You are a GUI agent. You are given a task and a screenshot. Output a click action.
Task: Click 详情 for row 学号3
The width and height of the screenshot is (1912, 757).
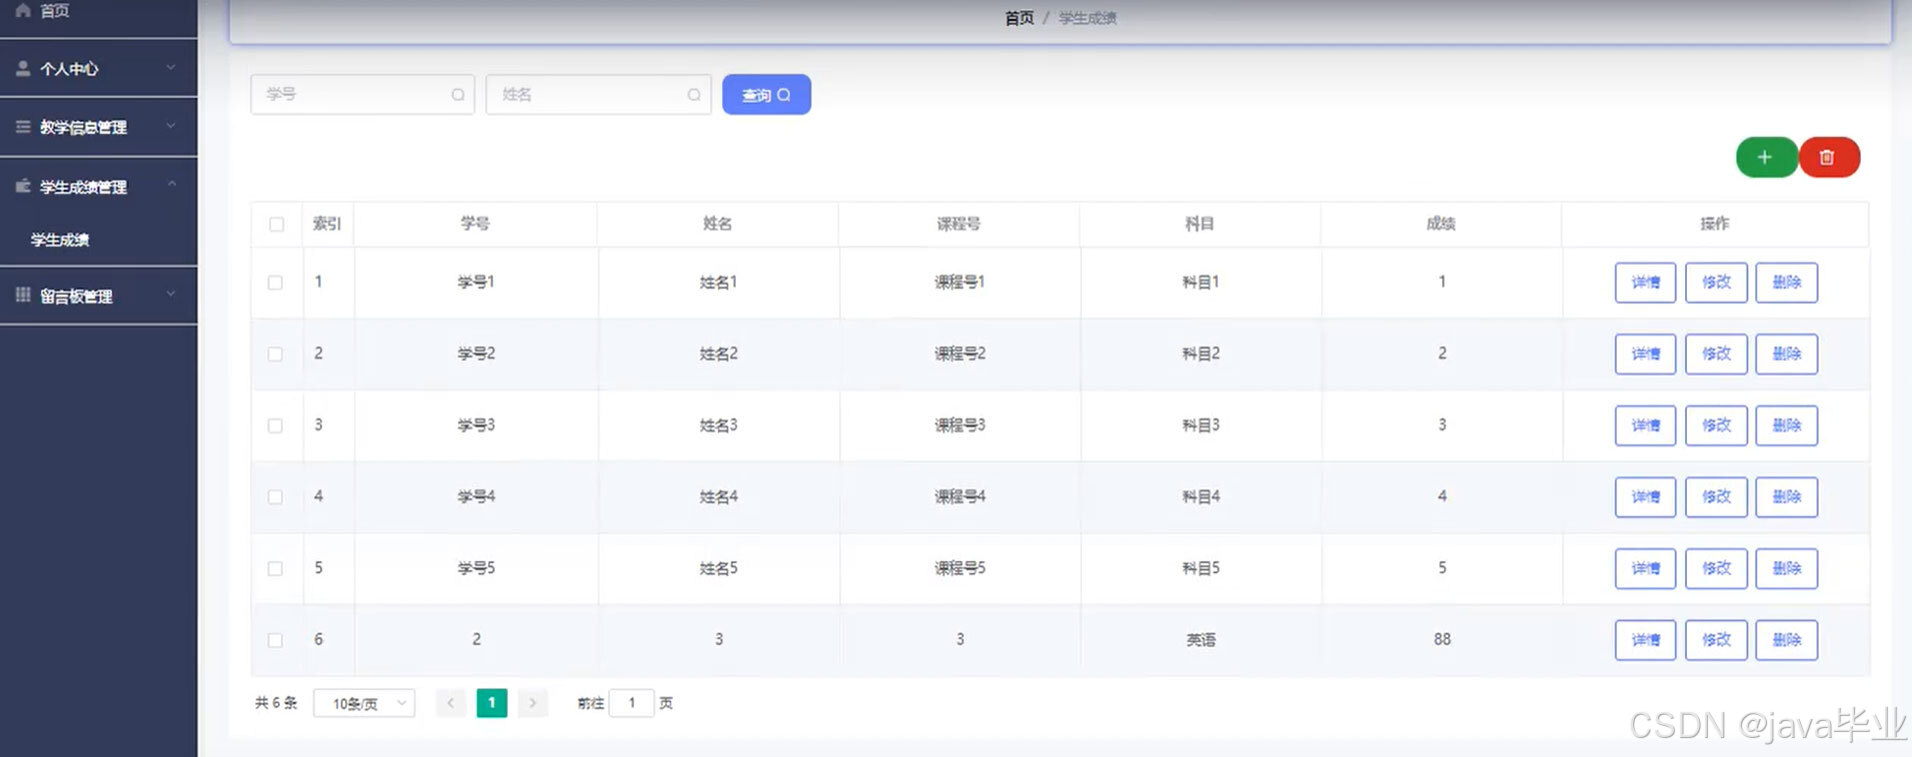[1645, 426]
